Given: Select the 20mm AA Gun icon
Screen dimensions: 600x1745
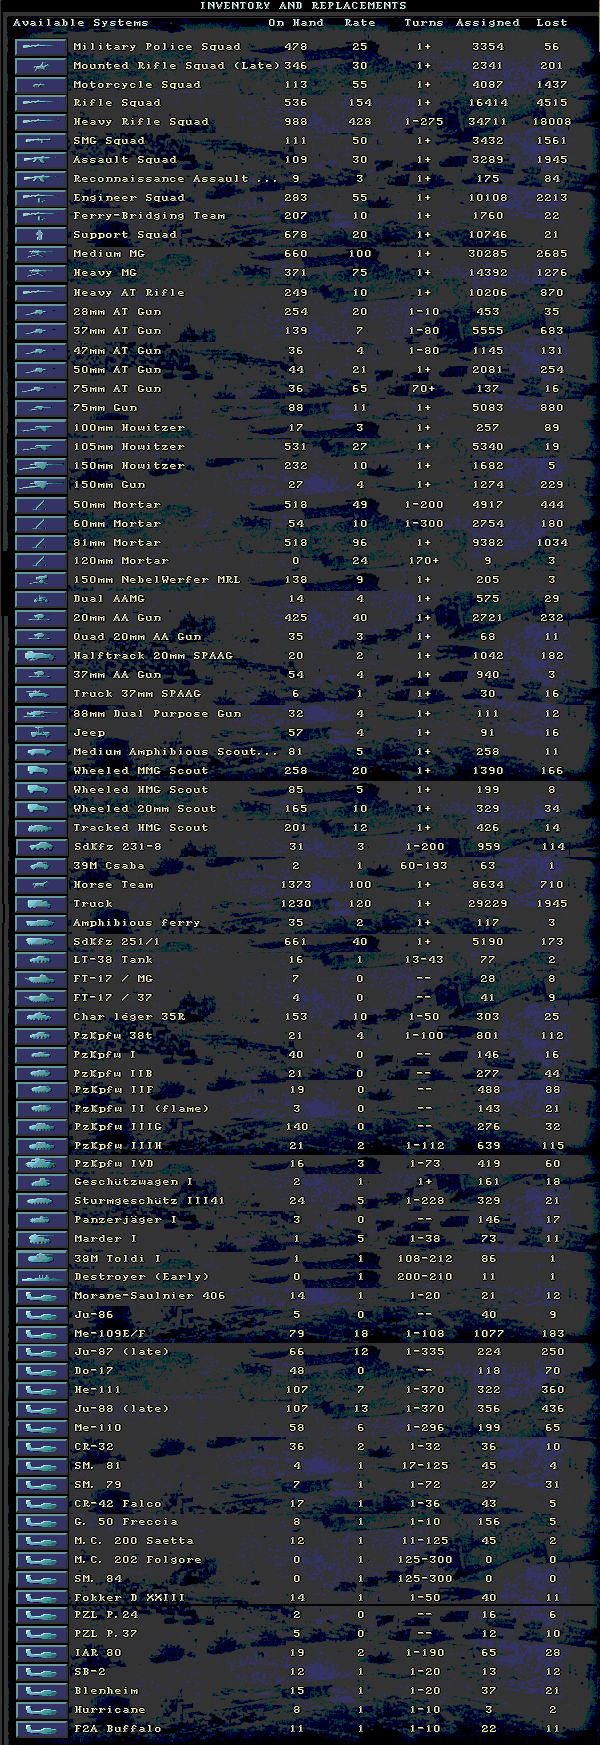Looking at the screenshot, I should point(41,618).
